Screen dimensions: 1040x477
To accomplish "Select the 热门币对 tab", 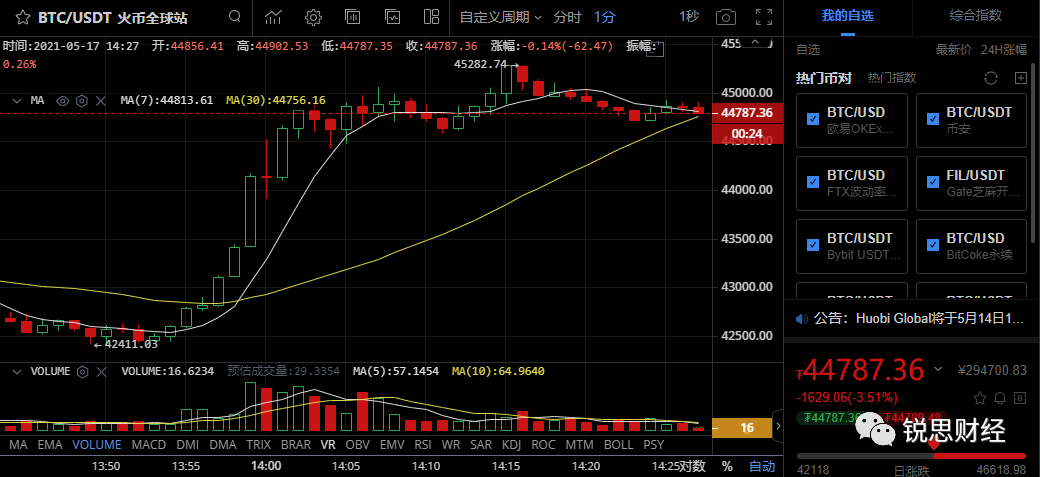I will click(824, 78).
